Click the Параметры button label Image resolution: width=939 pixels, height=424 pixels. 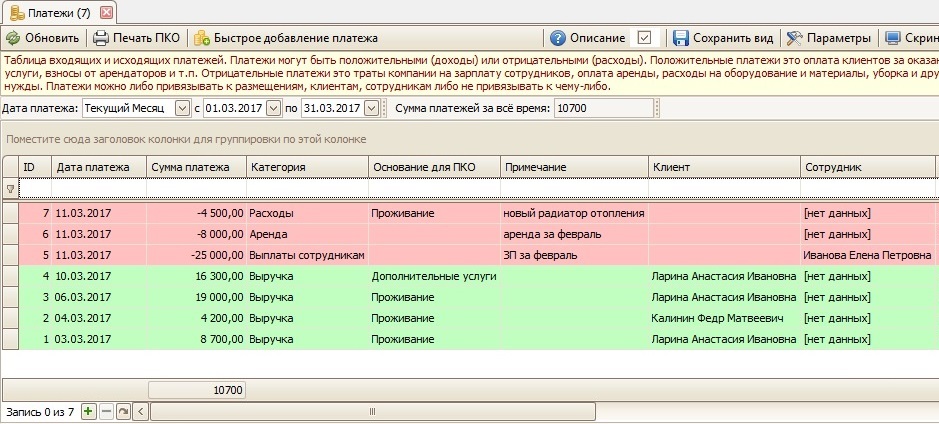coord(838,38)
